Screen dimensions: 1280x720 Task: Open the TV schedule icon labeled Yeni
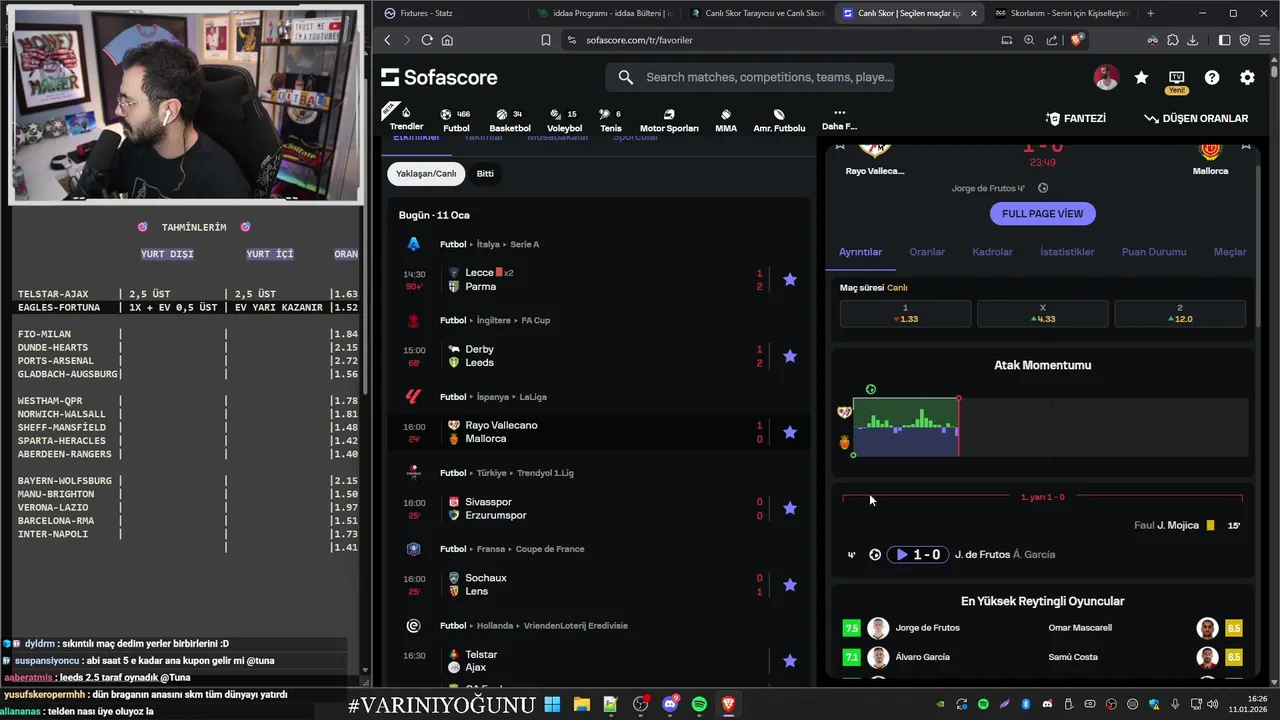click(1176, 80)
